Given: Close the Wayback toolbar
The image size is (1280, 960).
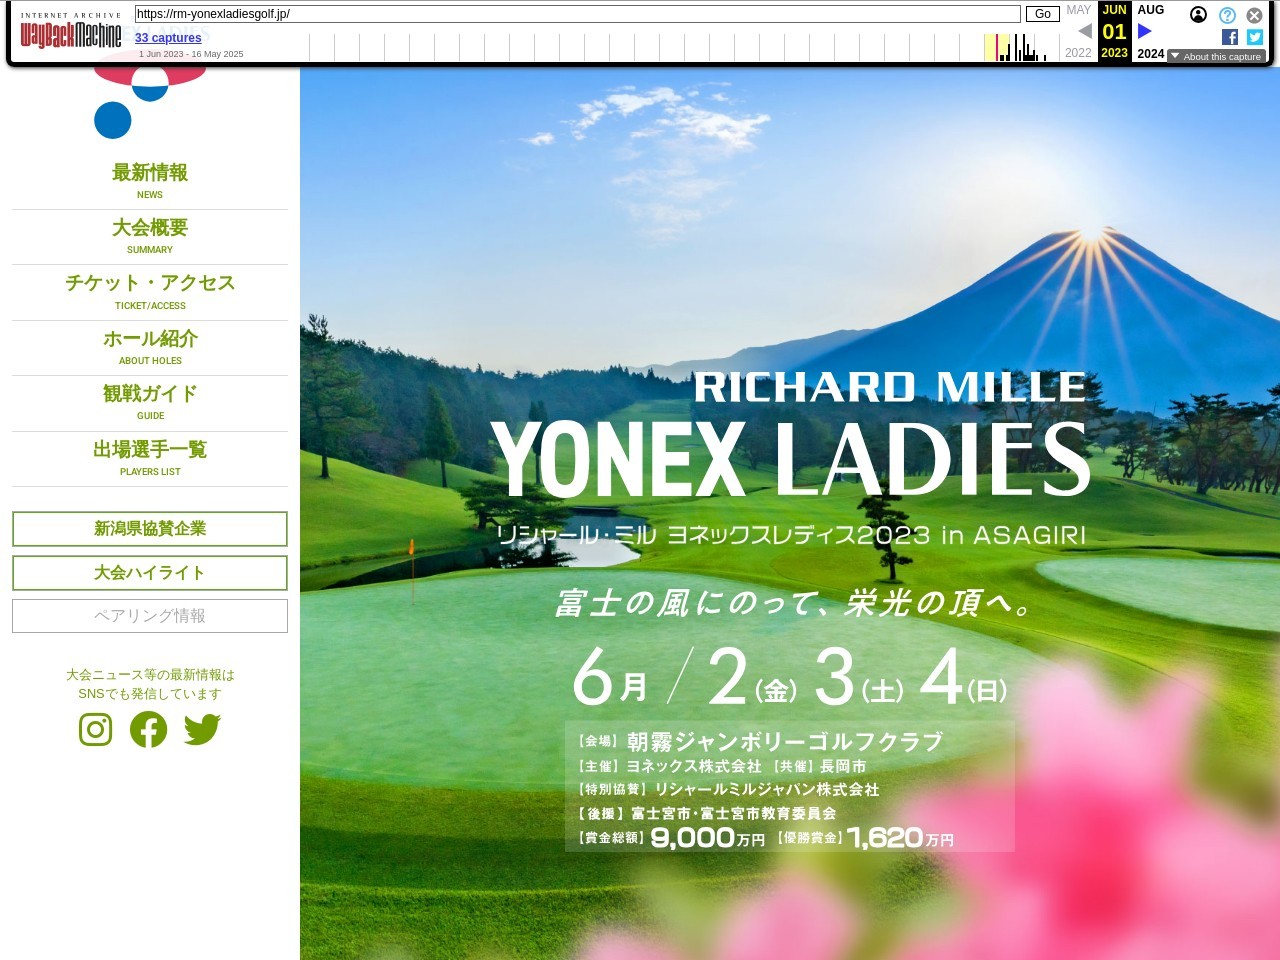Looking at the screenshot, I should pyautogui.click(x=1254, y=15).
